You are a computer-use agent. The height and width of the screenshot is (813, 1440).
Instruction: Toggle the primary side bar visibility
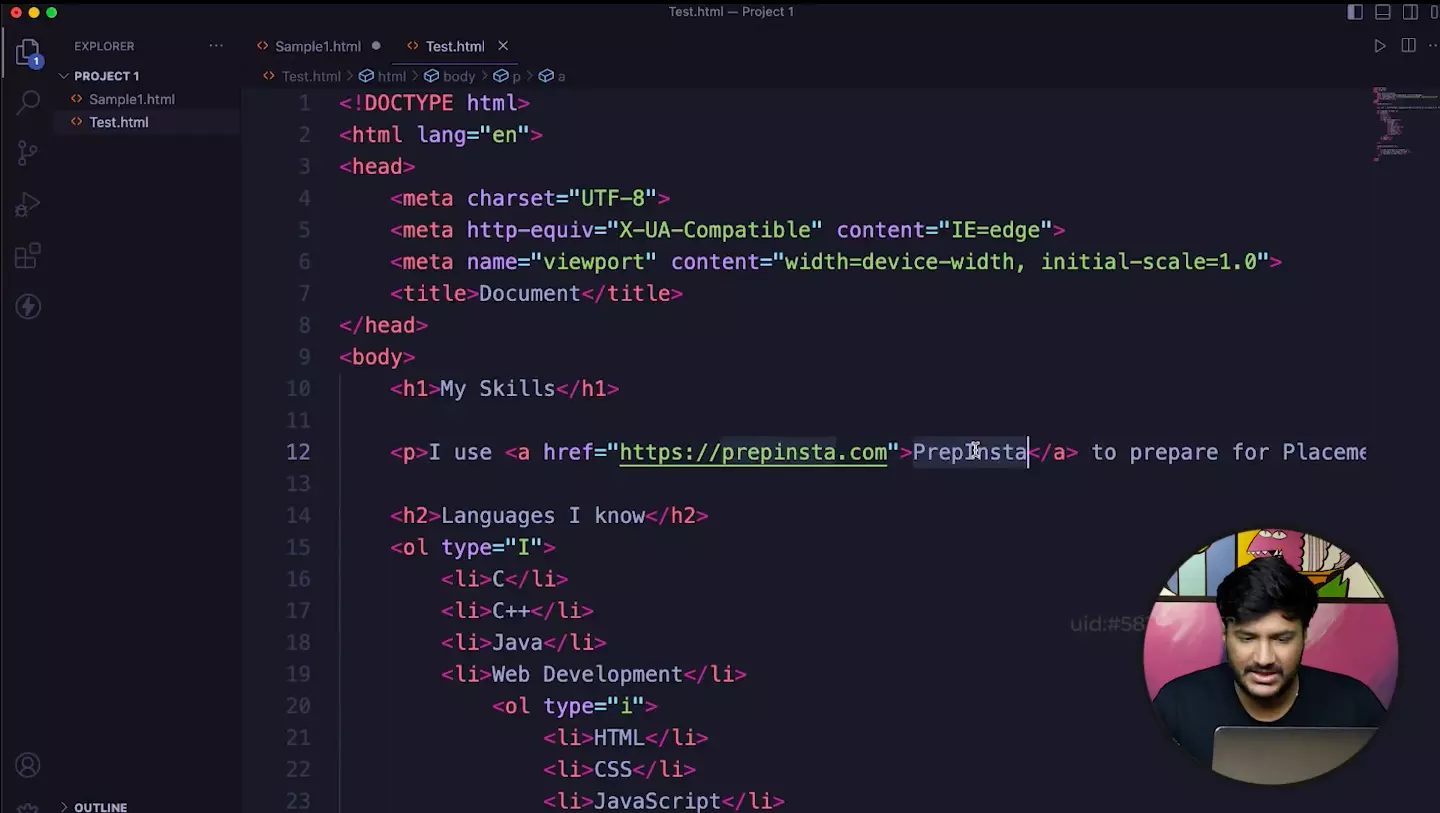click(x=1355, y=12)
